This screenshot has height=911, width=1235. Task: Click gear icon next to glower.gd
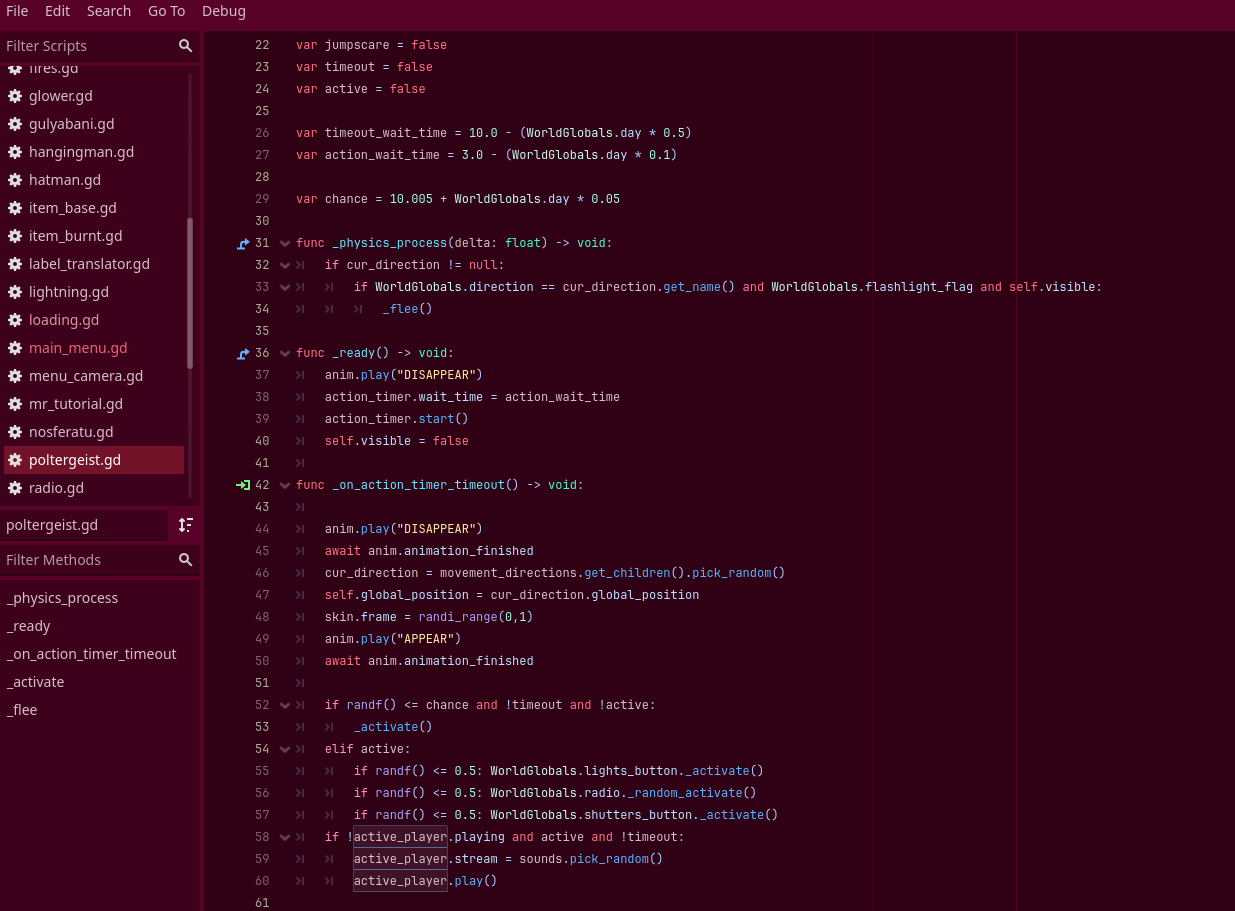tap(15, 96)
